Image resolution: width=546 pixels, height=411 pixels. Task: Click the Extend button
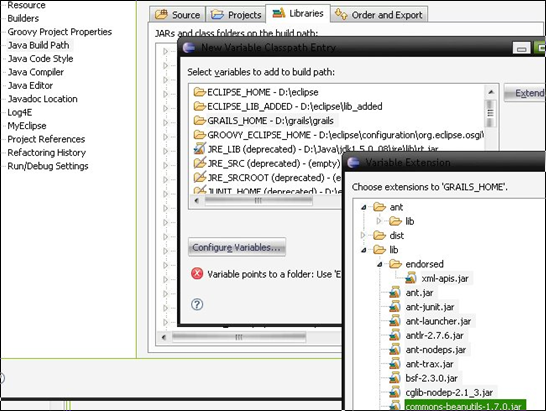(525, 93)
